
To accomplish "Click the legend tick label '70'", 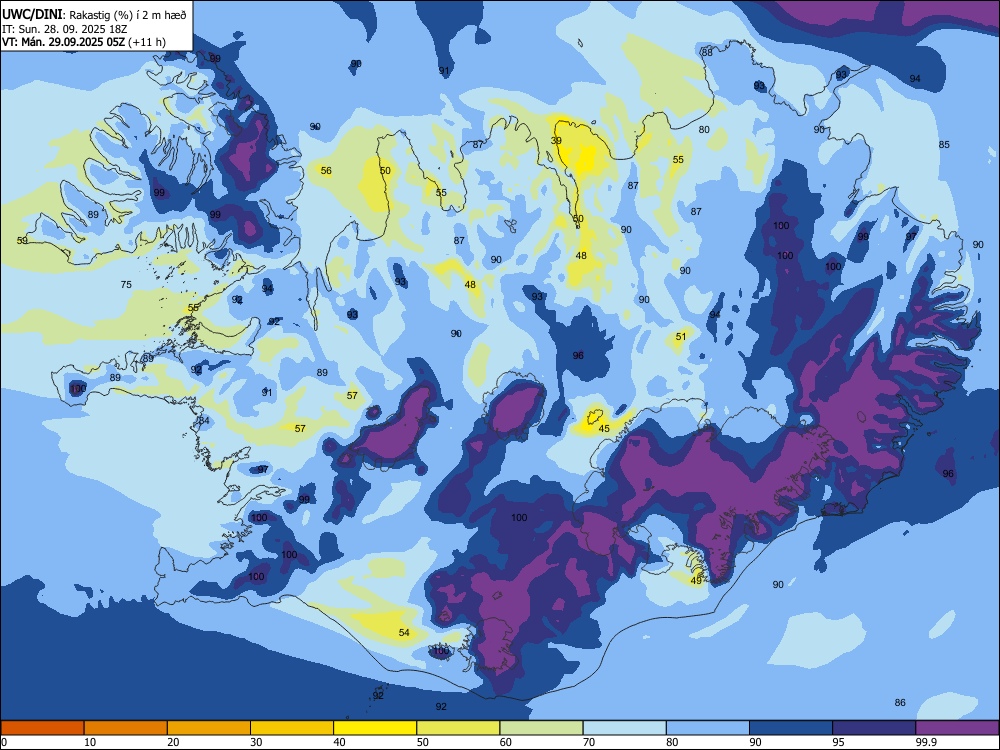I will click(x=589, y=742).
